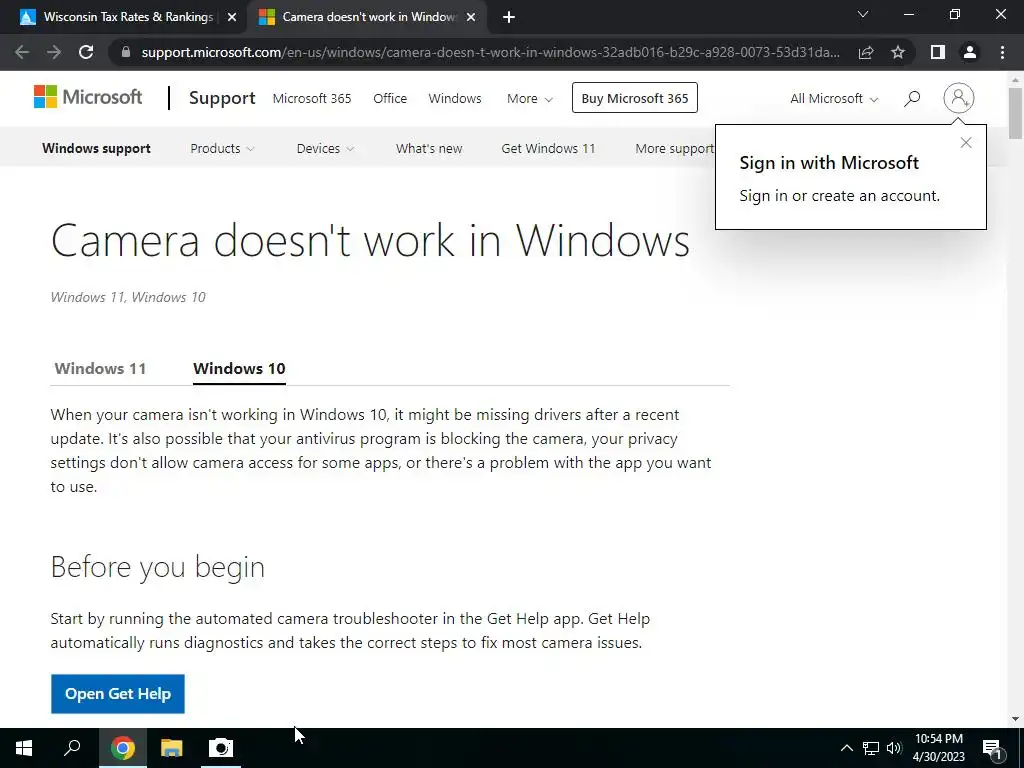The image size is (1024, 768).
Task: Open More support menu
Action: 675,148
